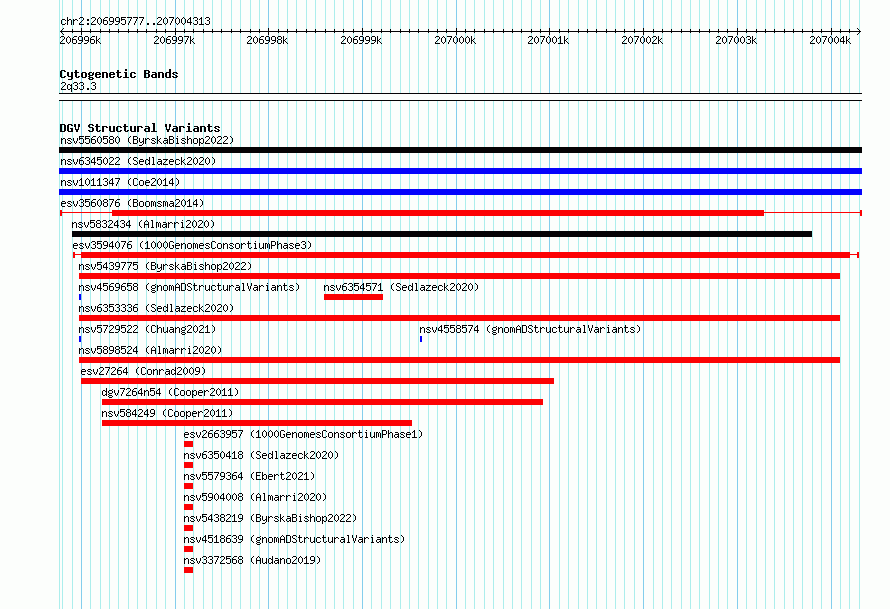The width and height of the screenshot is (890, 609).
Task: Click the red bar under dgv7264n54
Action: (322, 402)
